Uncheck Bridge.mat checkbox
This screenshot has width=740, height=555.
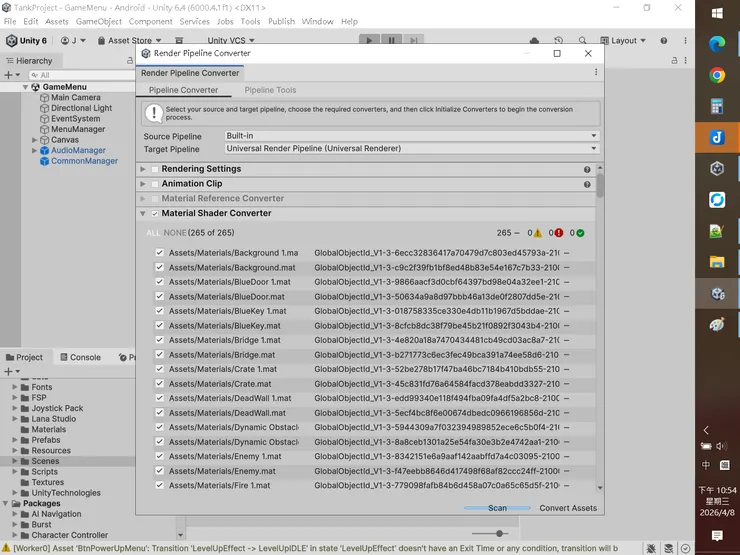[160, 354]
